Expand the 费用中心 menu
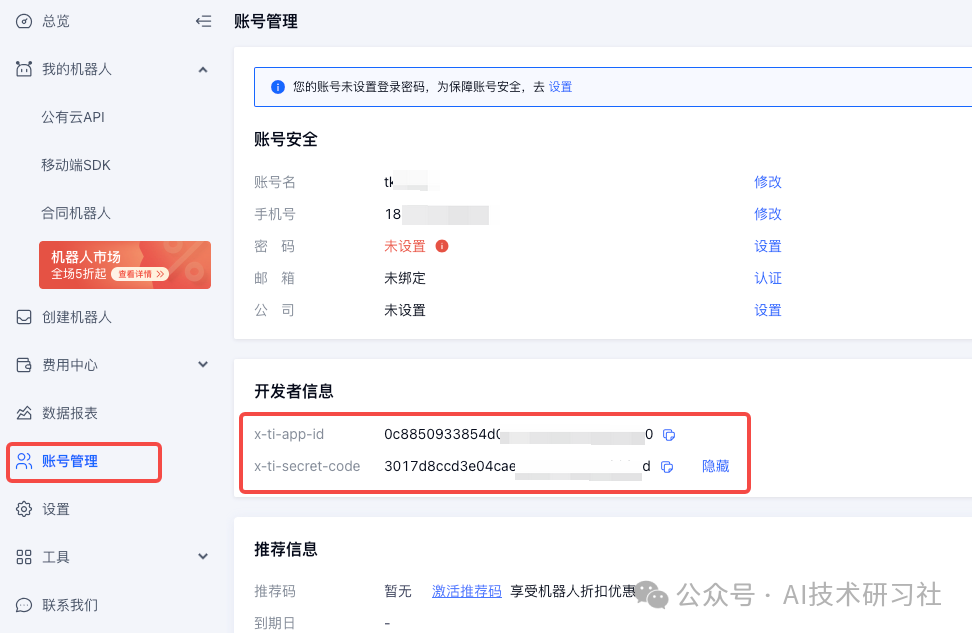The image size is (972, 633). click(x=203, y=365)
